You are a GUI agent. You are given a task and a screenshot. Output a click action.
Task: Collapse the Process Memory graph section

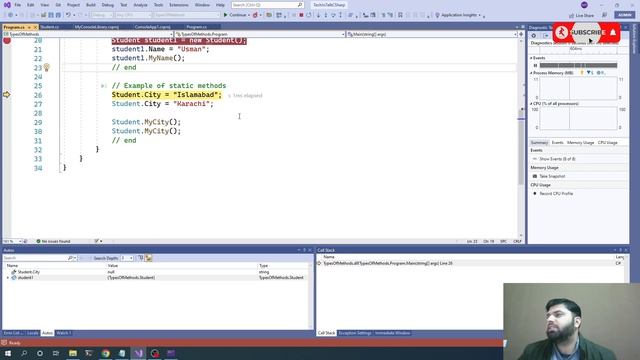pos(531,73)
